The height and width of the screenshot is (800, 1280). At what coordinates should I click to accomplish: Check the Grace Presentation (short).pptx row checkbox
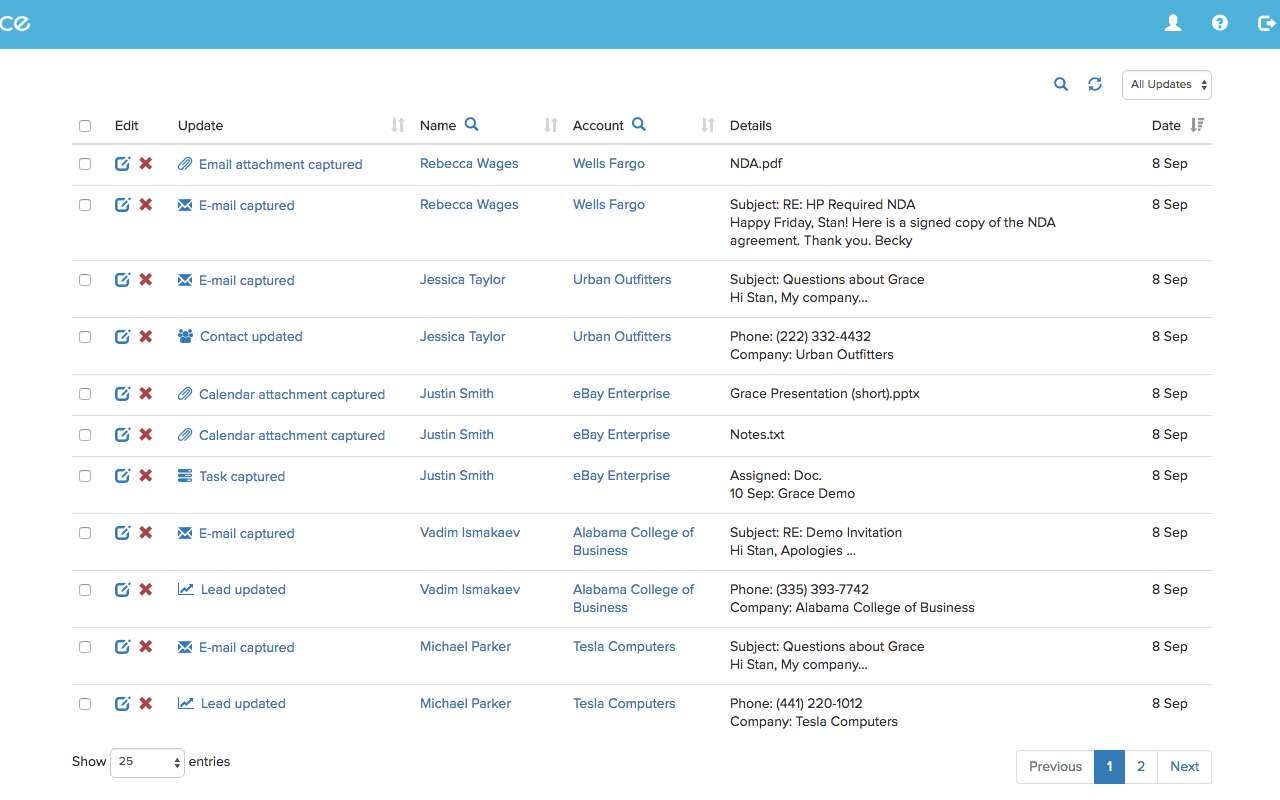(x=85, y=394)
